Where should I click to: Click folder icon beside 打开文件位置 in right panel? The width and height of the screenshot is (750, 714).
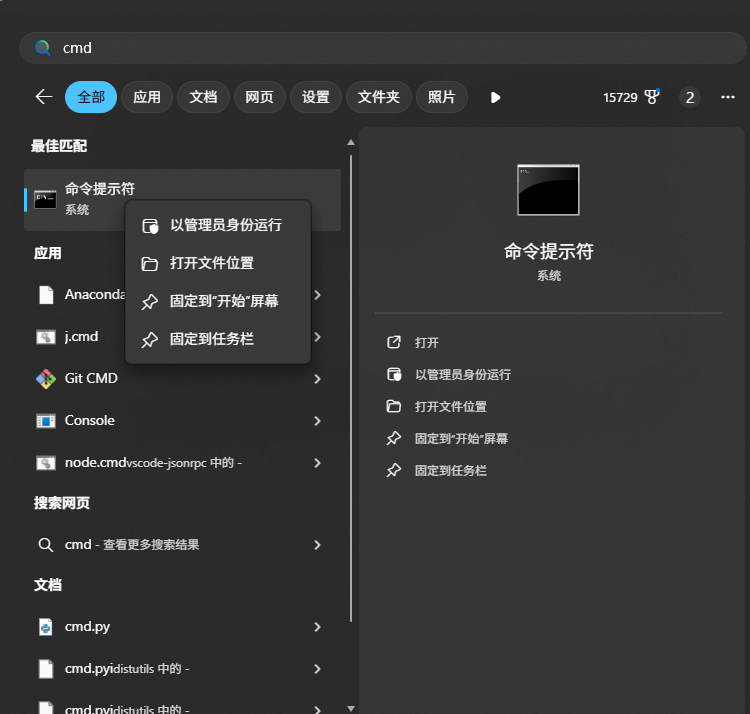click(394, 406)
